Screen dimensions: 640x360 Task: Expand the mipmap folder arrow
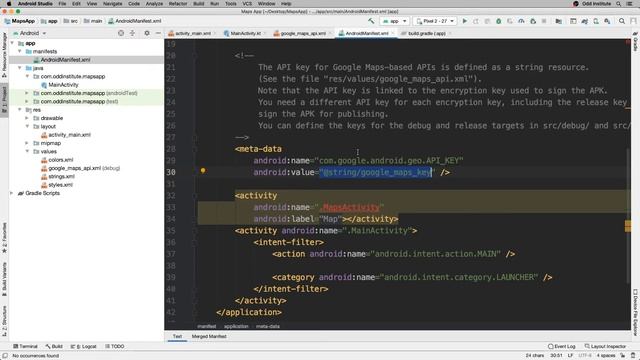(x=27, y=143)
